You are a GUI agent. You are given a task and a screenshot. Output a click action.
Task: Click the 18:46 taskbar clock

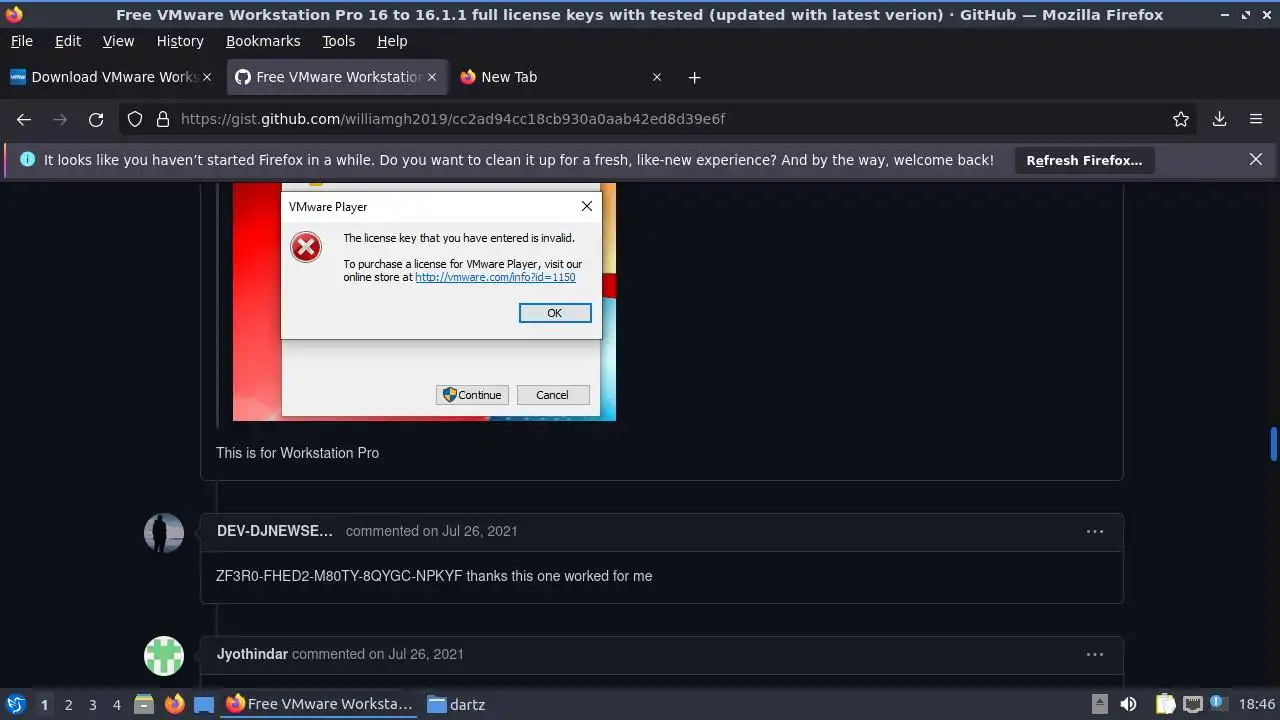point(1257,704)
